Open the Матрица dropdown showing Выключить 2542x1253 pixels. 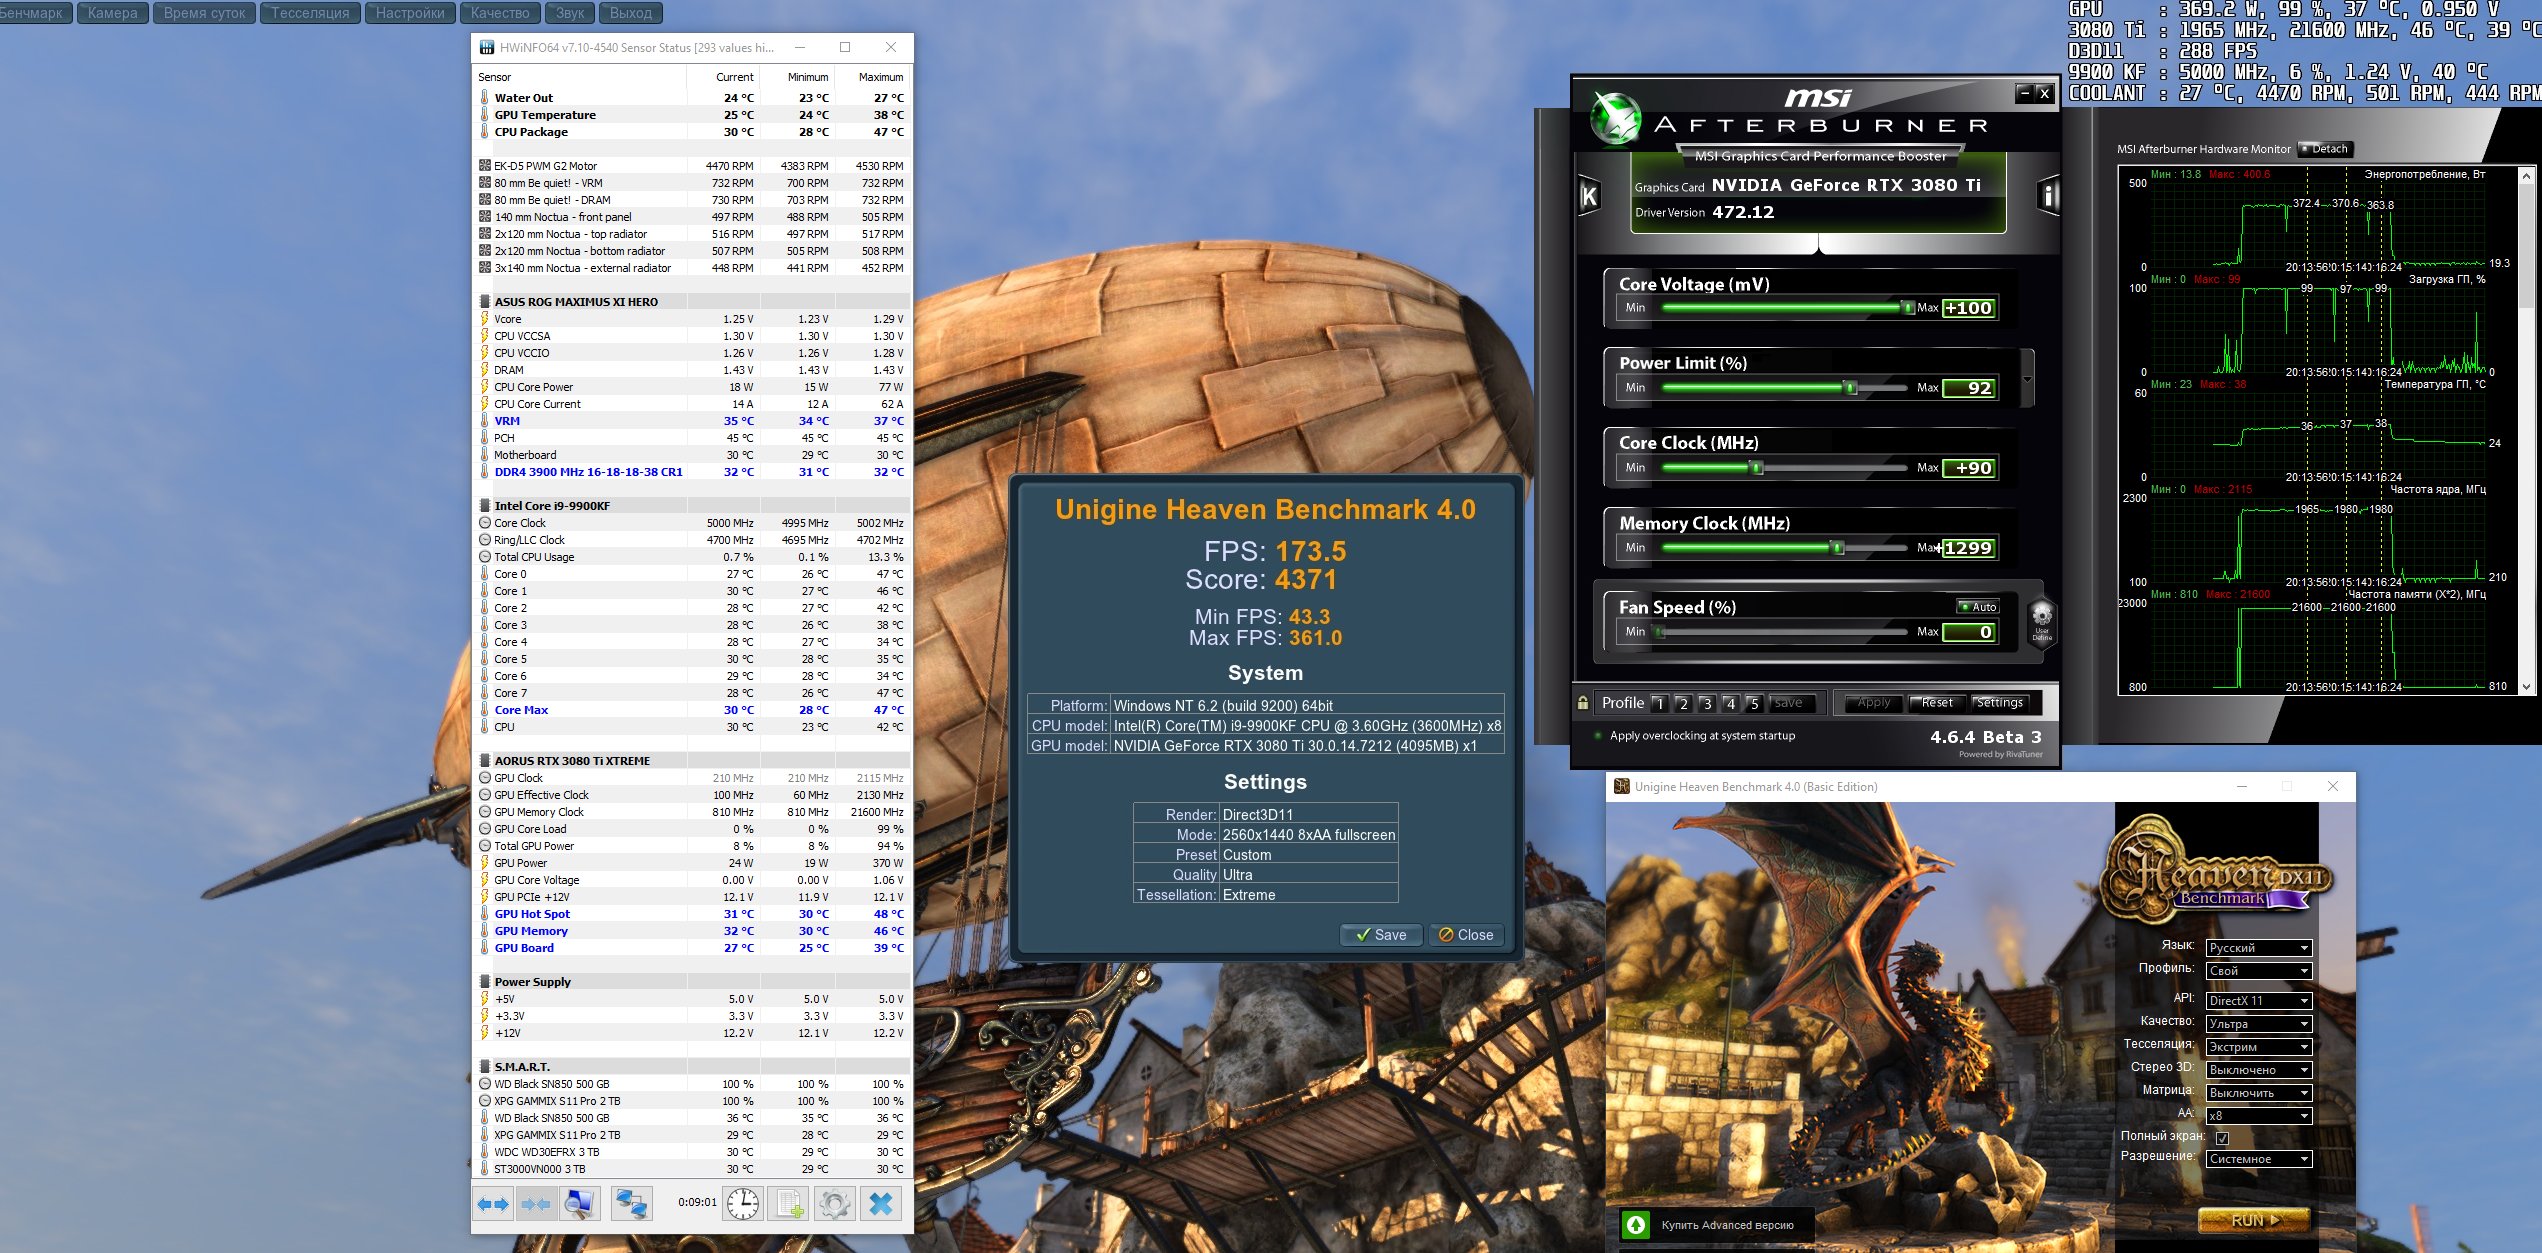2259,1093
